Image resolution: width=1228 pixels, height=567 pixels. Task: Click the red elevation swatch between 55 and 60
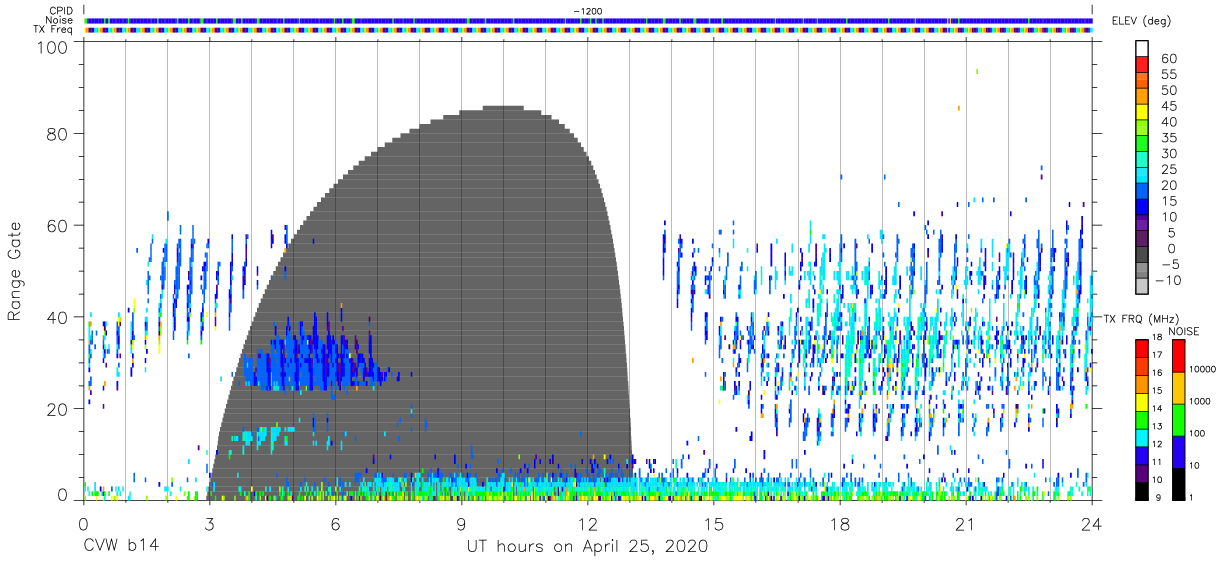click(1144, 63)
